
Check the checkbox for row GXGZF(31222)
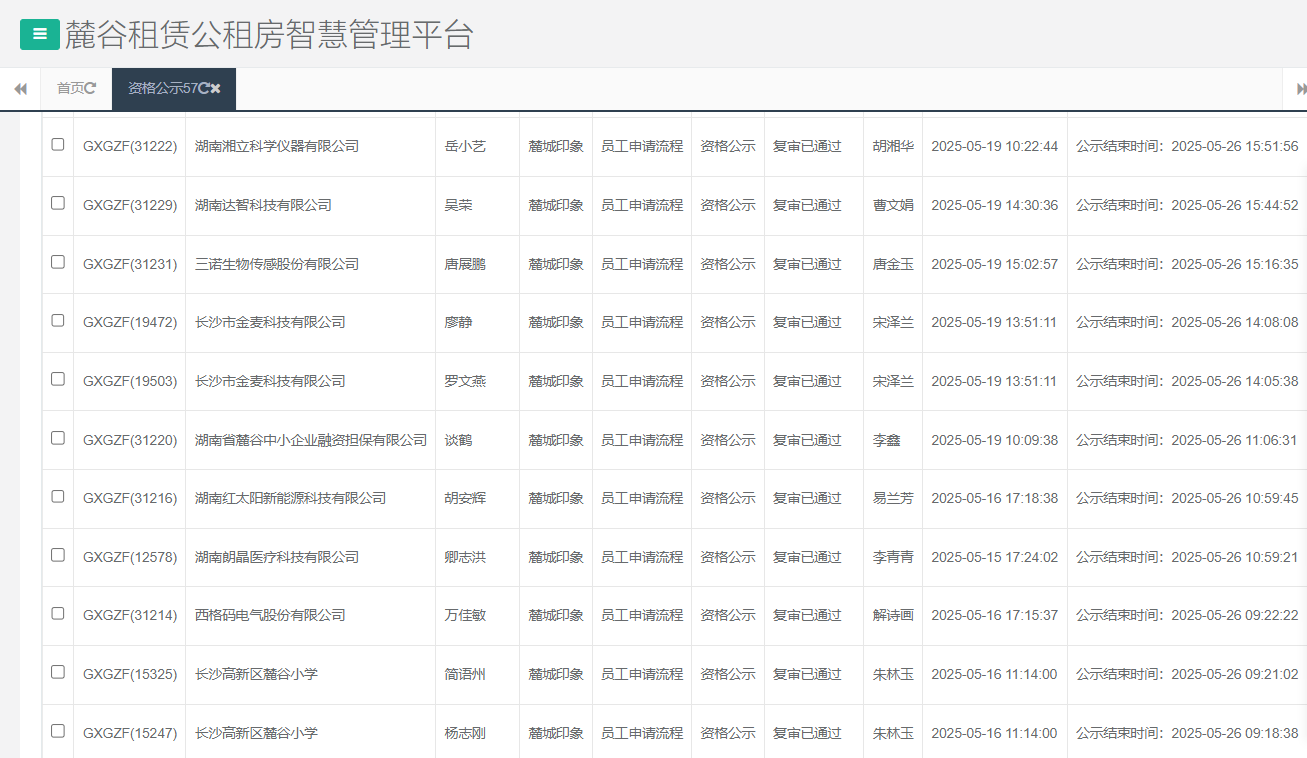[x=57, y=145]
